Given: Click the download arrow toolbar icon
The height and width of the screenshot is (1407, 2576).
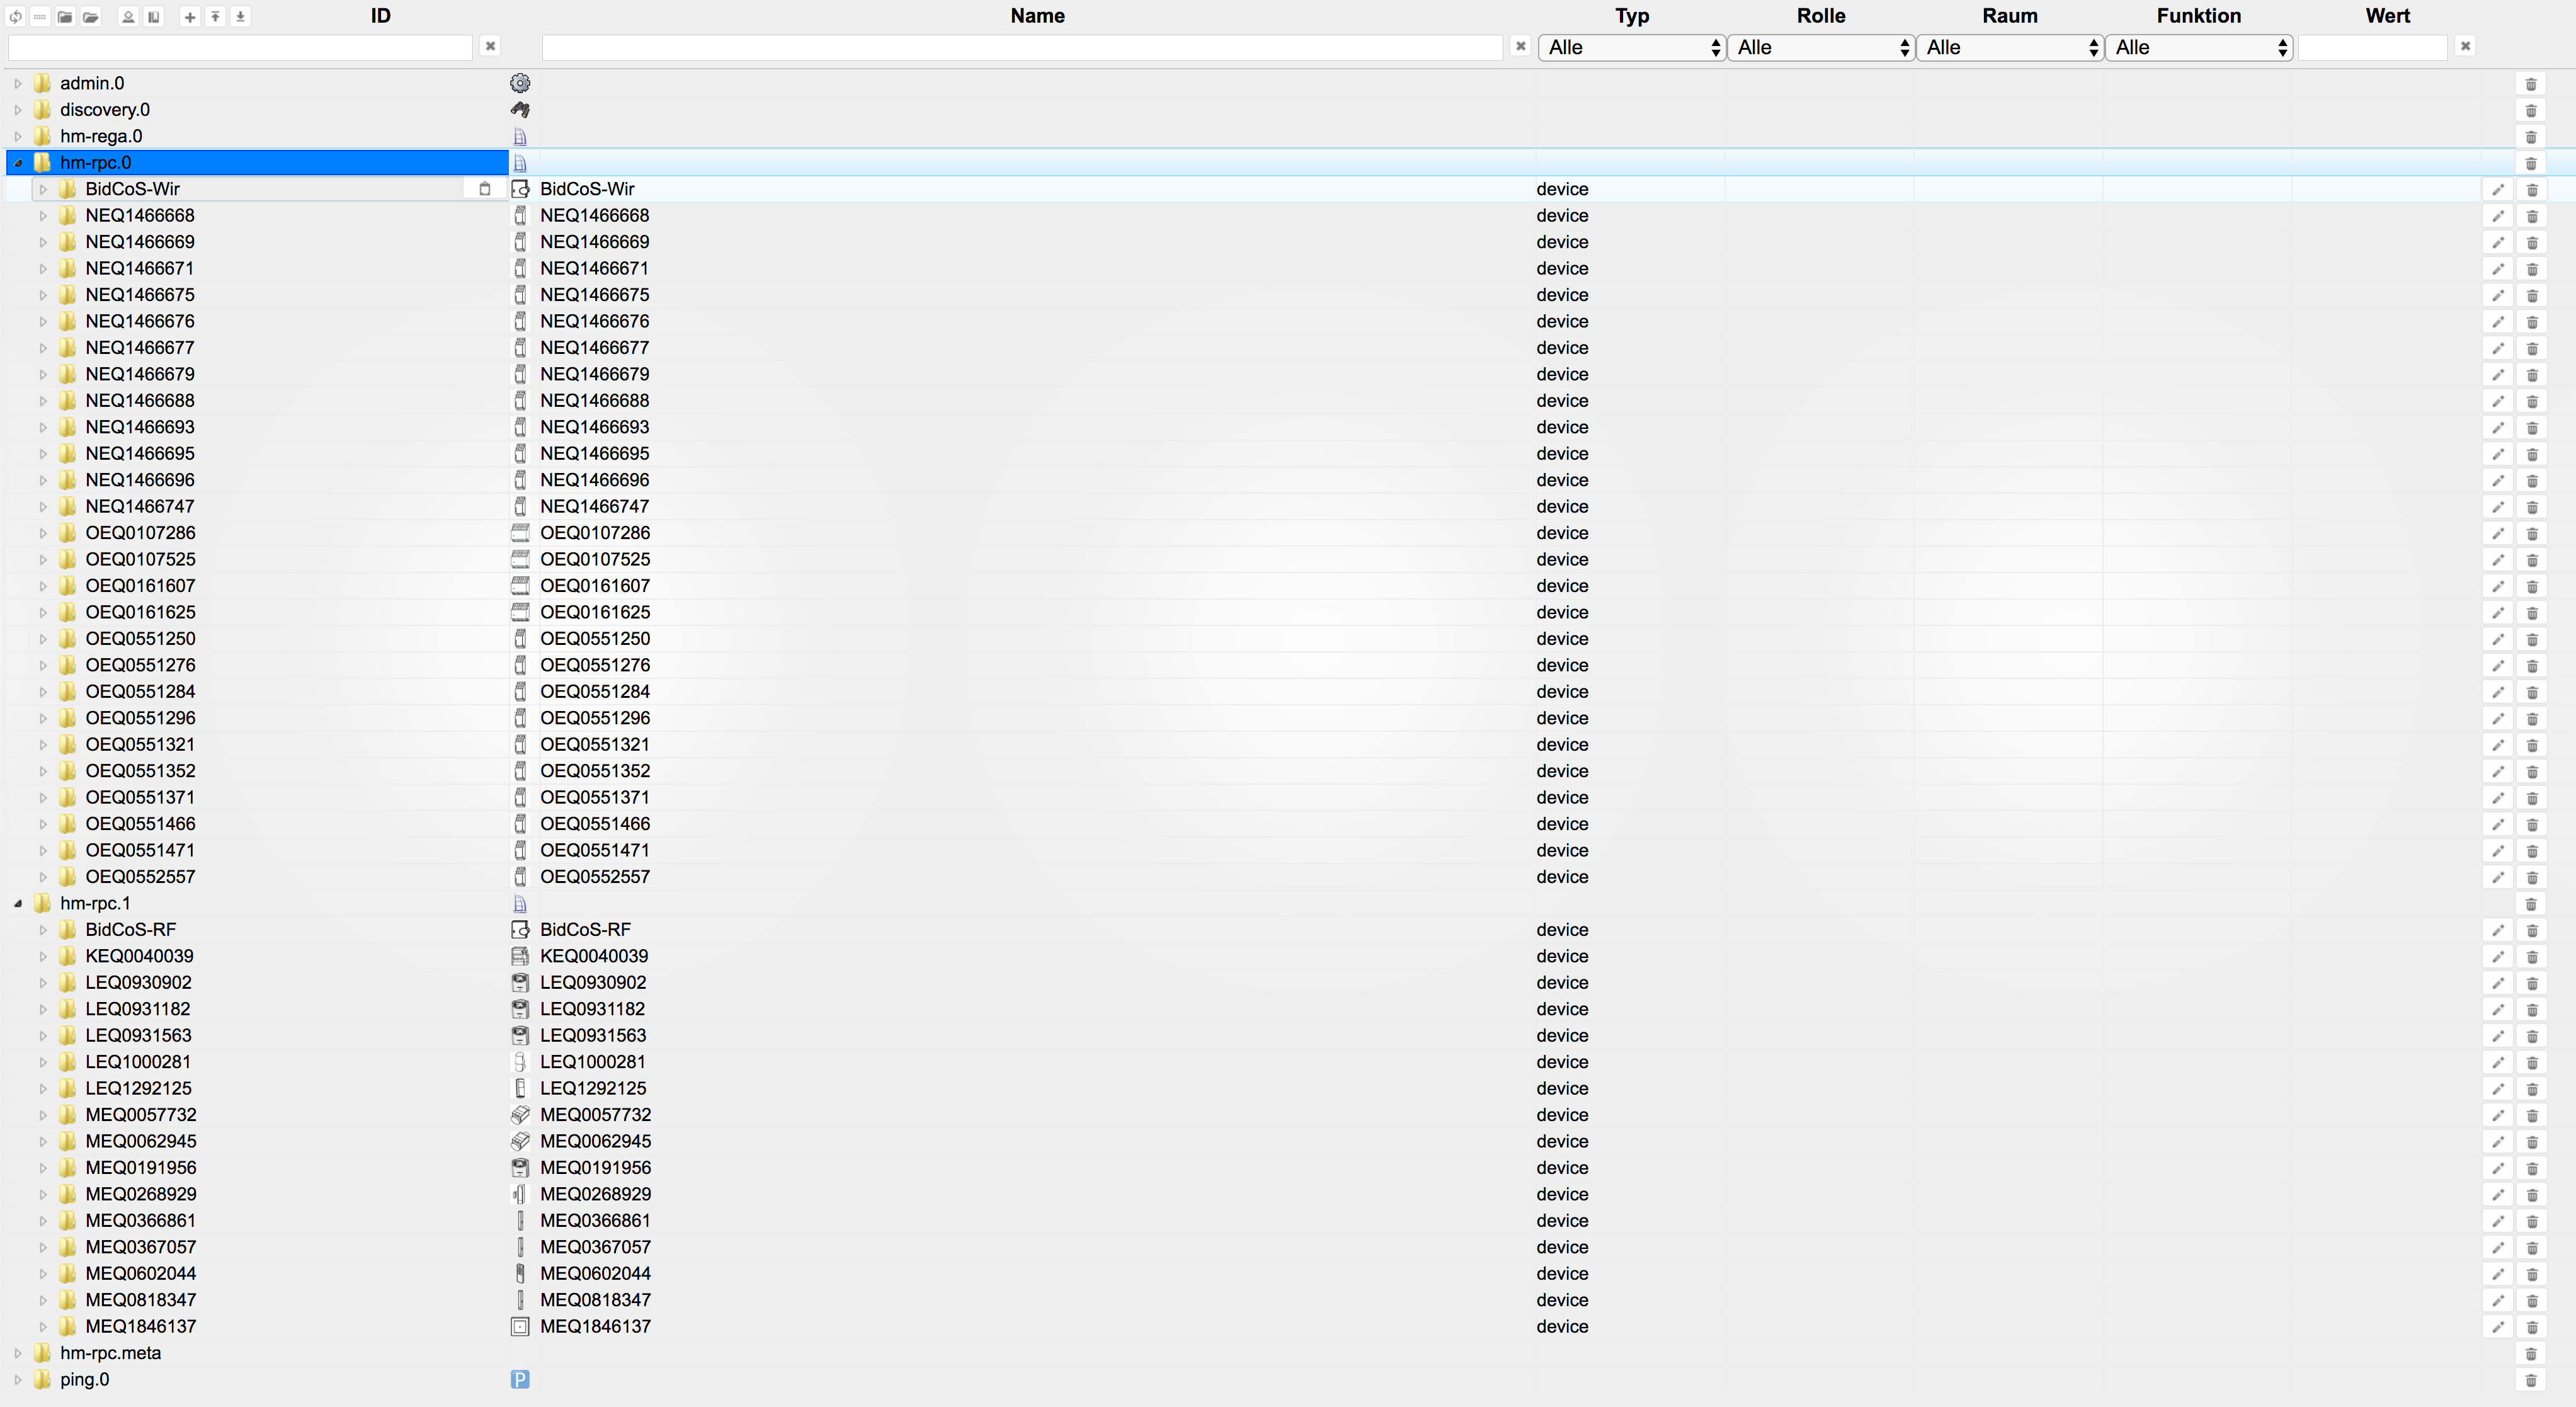Looking at the screenshot, I should (x=240, y=17).
